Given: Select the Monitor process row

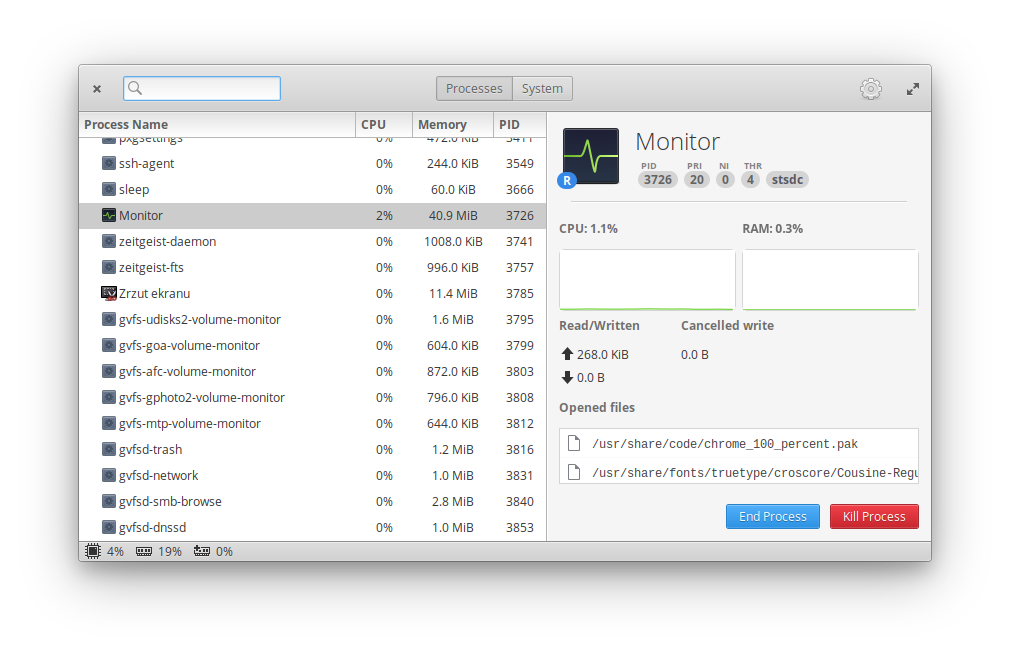Looking at the screenshot, I should click(312, 215).
